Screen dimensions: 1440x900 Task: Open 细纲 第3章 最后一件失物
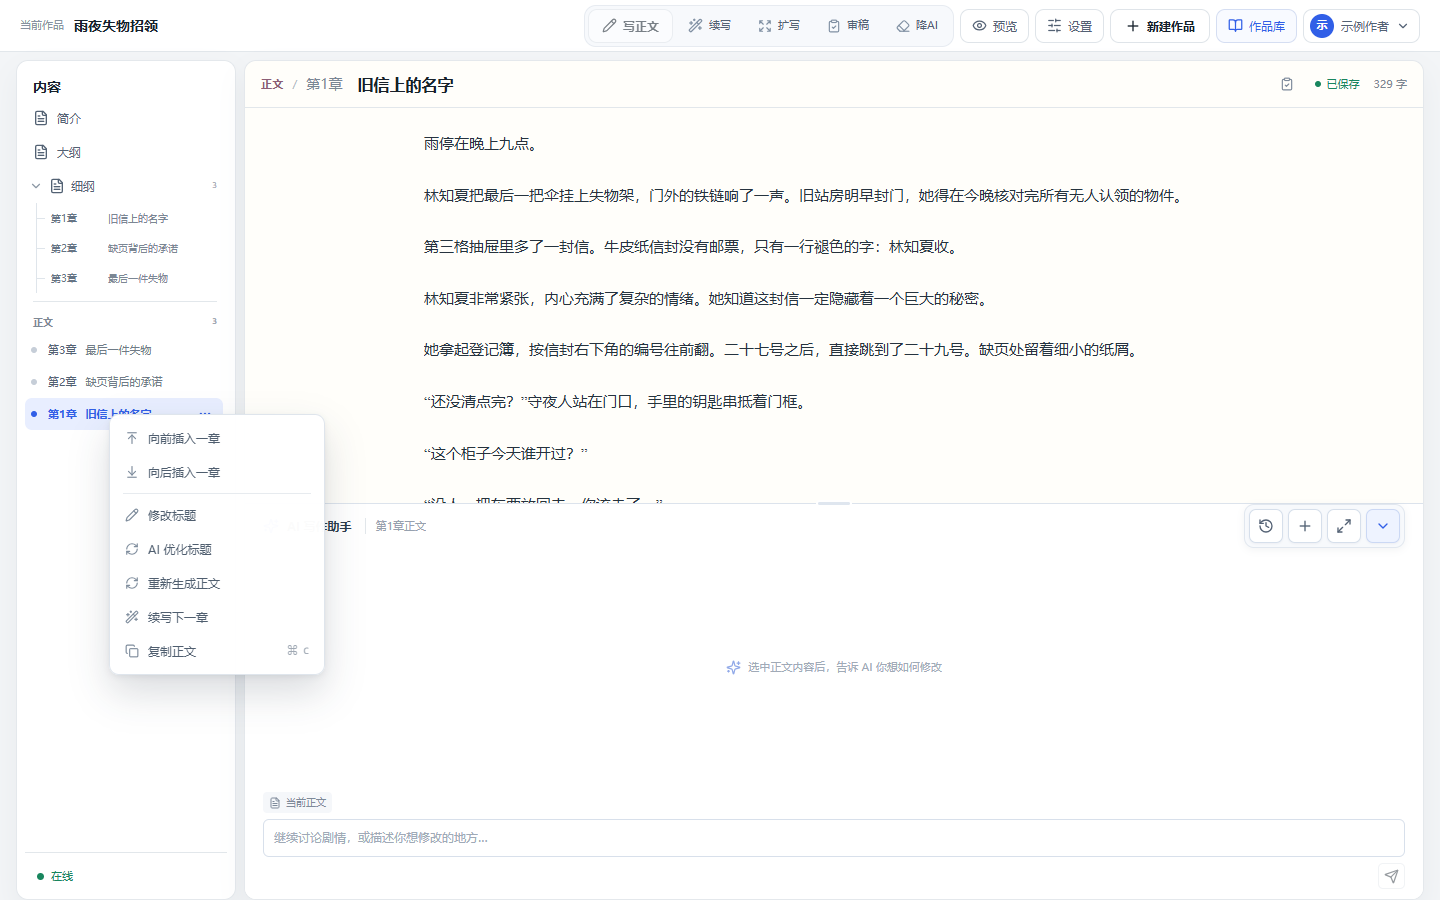tap(130, 278)
